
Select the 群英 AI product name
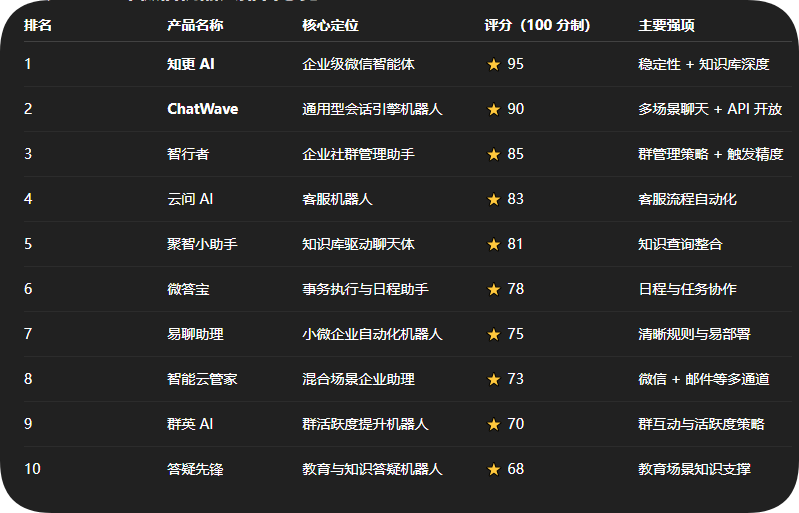click(x=190, y=424)
